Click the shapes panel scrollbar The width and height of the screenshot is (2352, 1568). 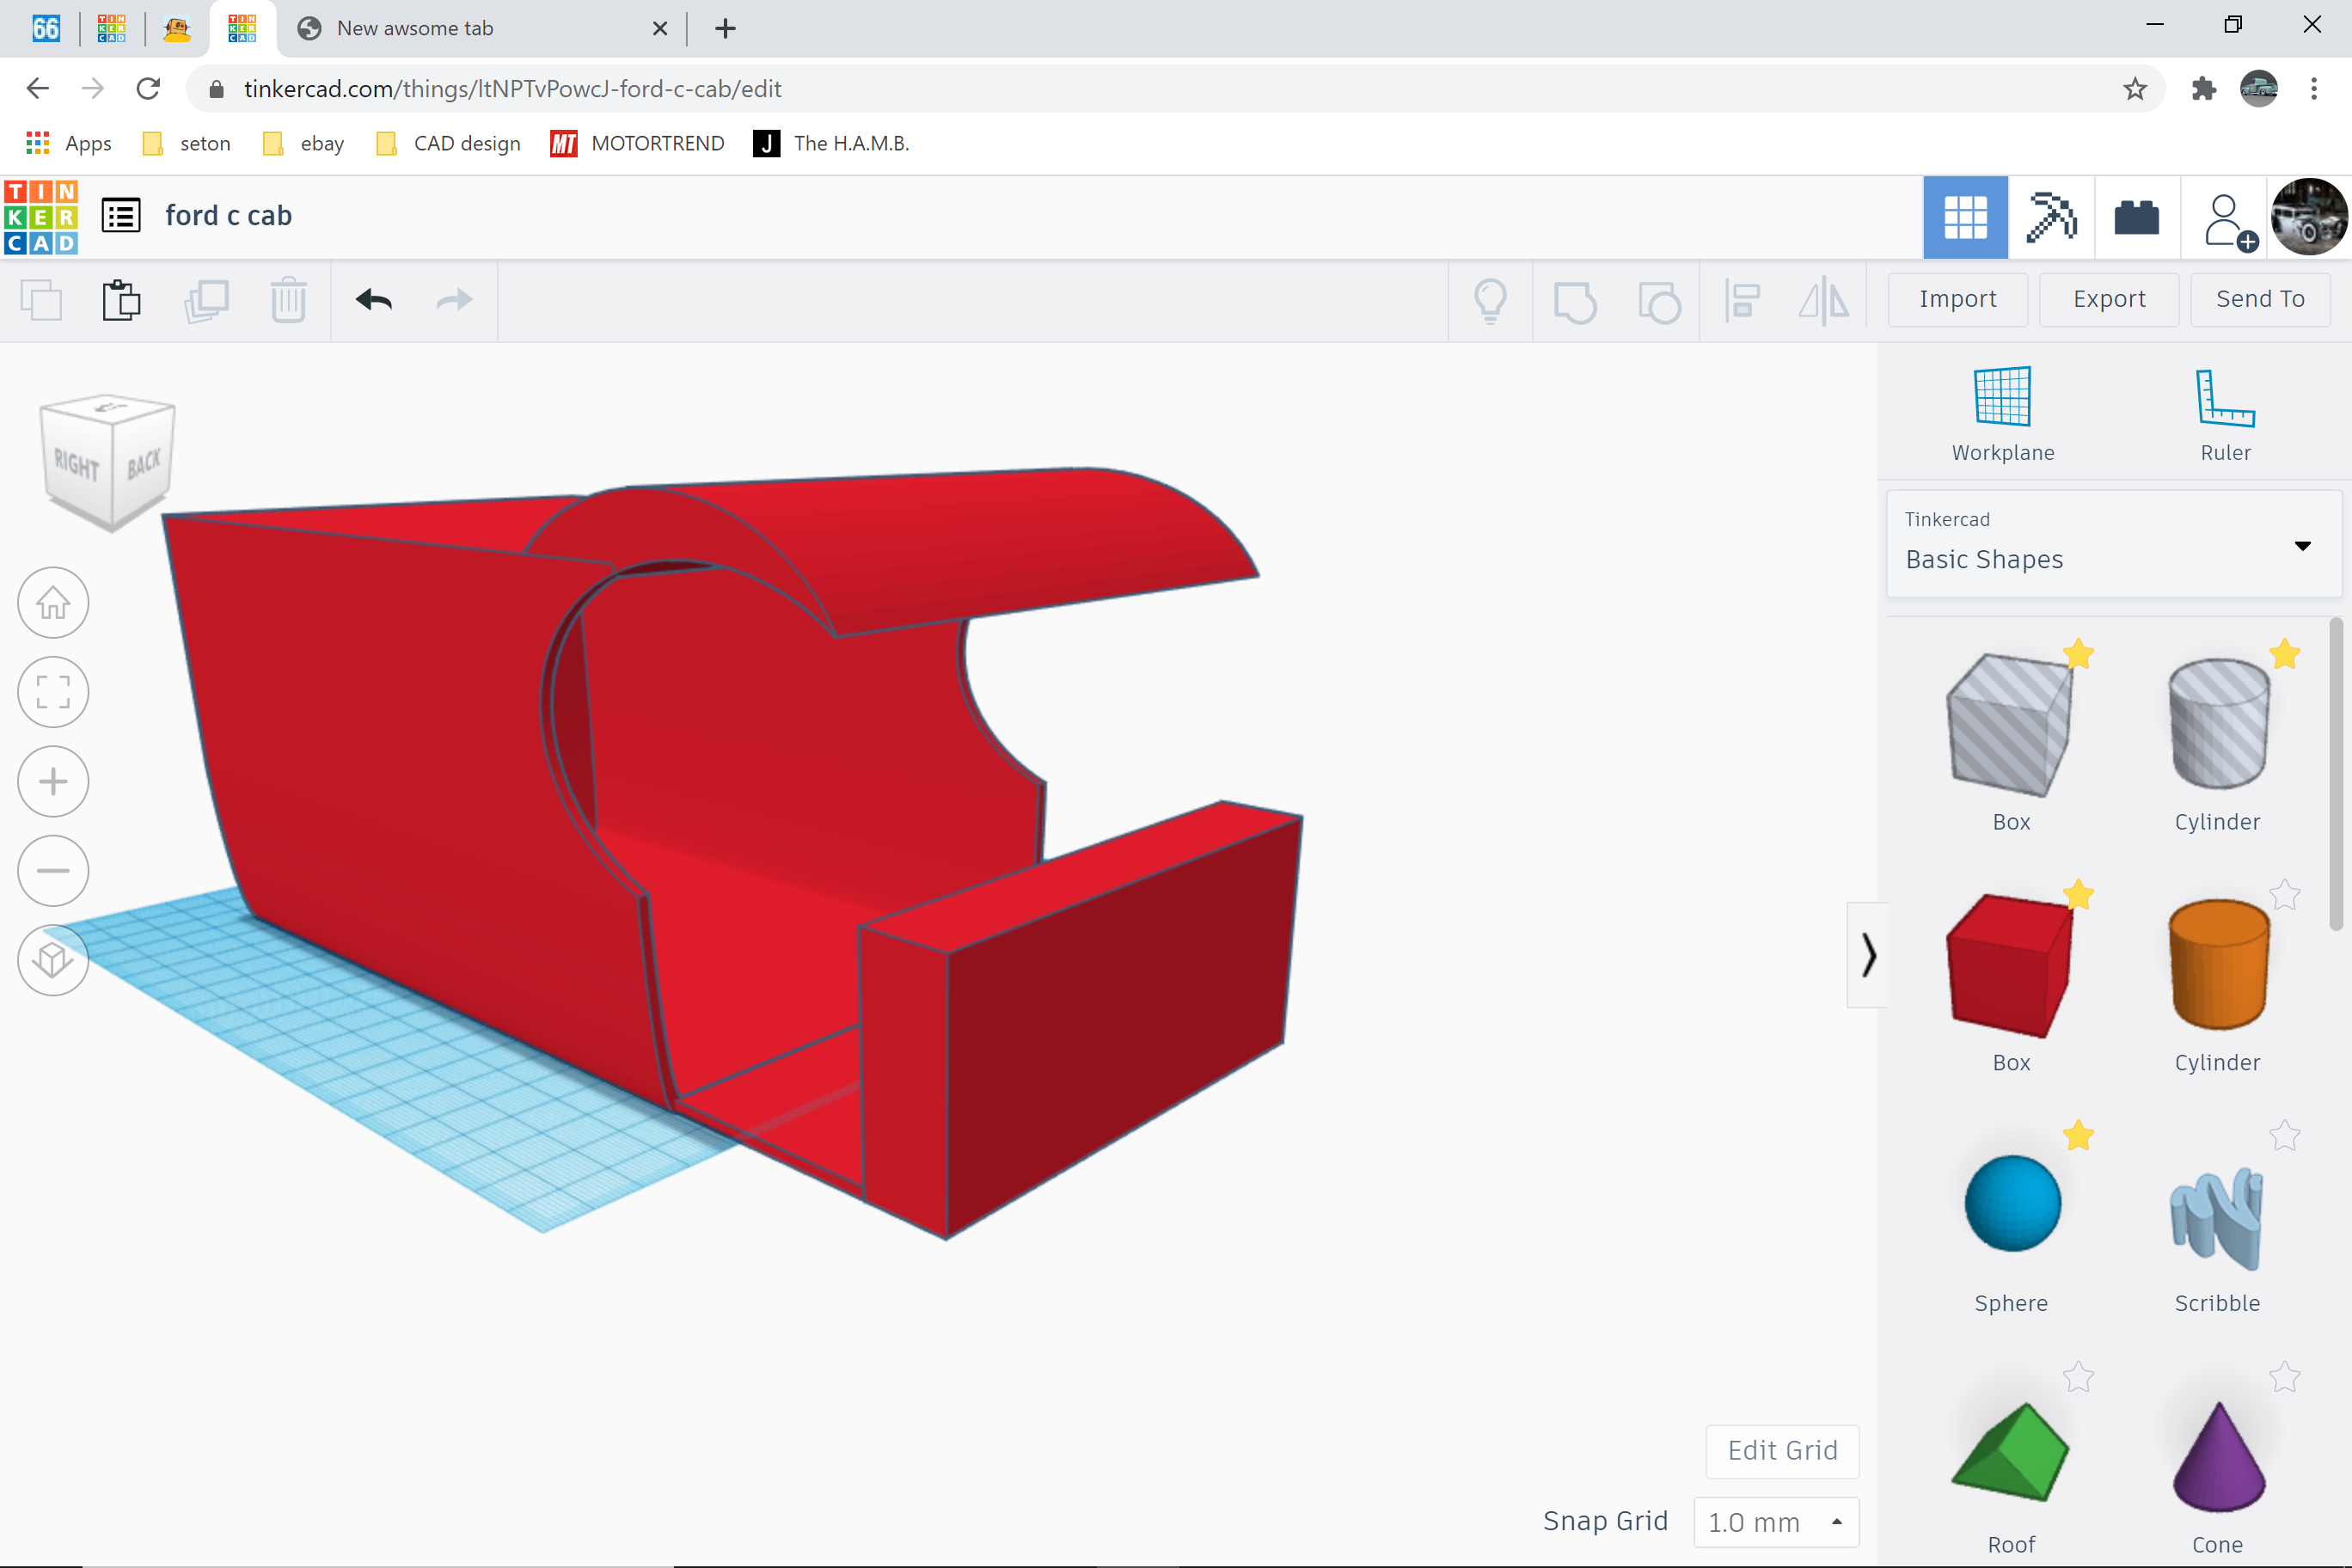2335,774
